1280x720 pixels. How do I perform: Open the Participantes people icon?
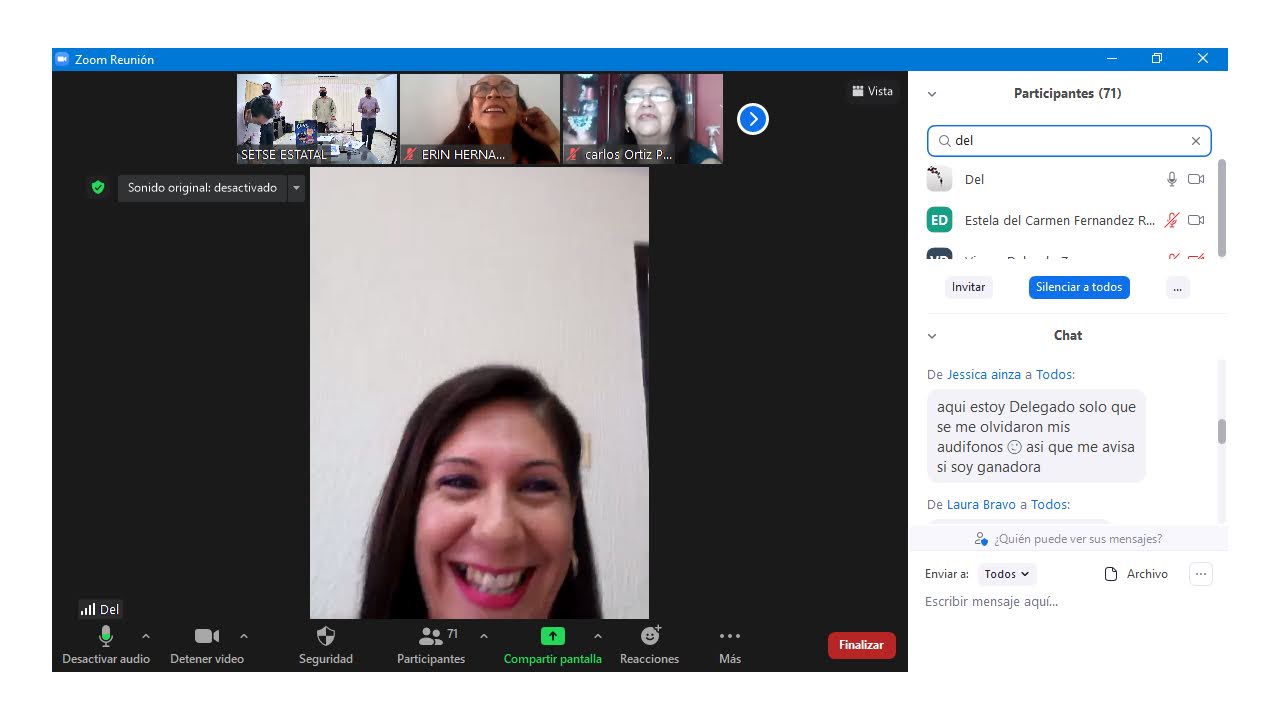431,636
